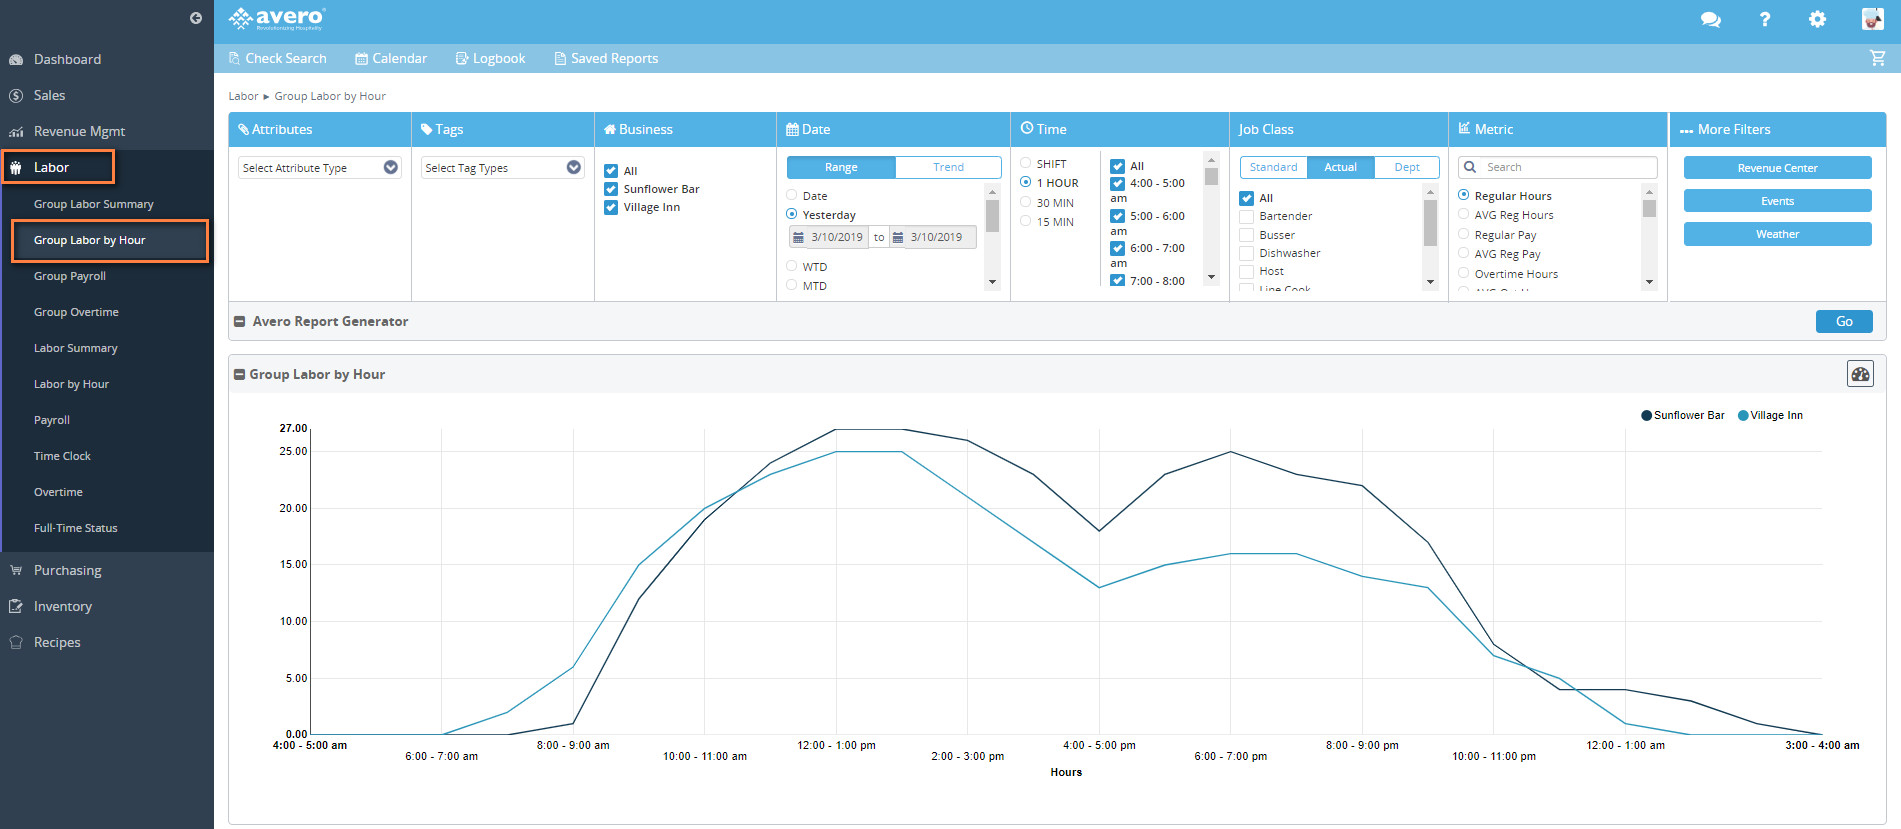Click the Weather filter button
The width and height of the screenshot is (1901, 829).
coord(1777,234)
